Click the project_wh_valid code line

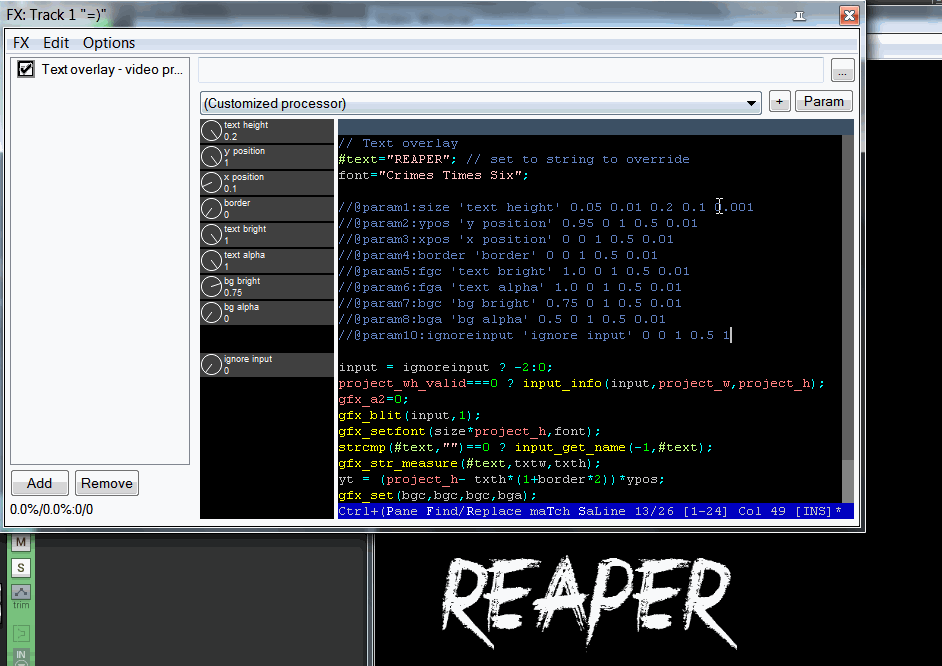tap(582, 383)
